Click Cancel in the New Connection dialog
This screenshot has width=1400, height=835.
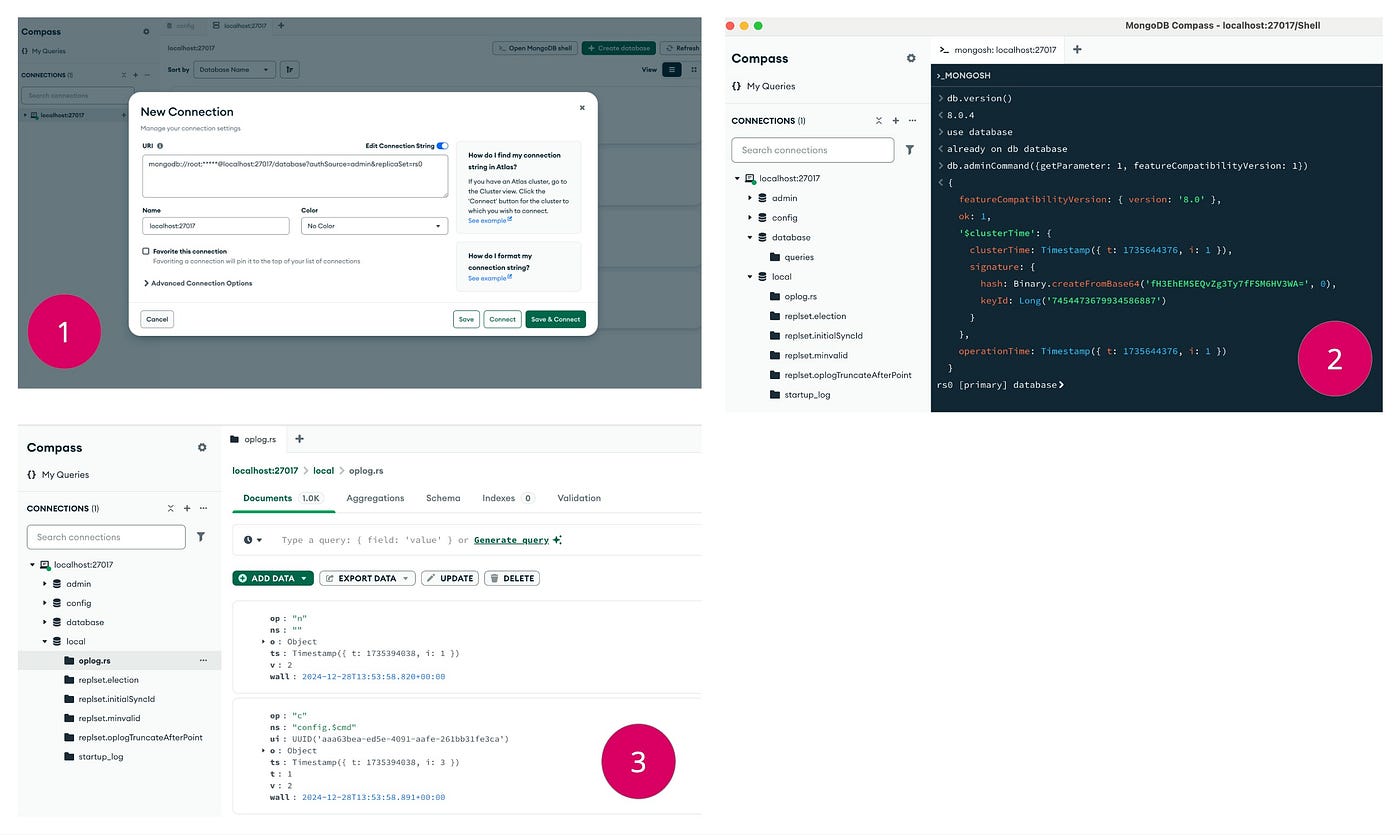pyautogui.click(x=157, y=319)
